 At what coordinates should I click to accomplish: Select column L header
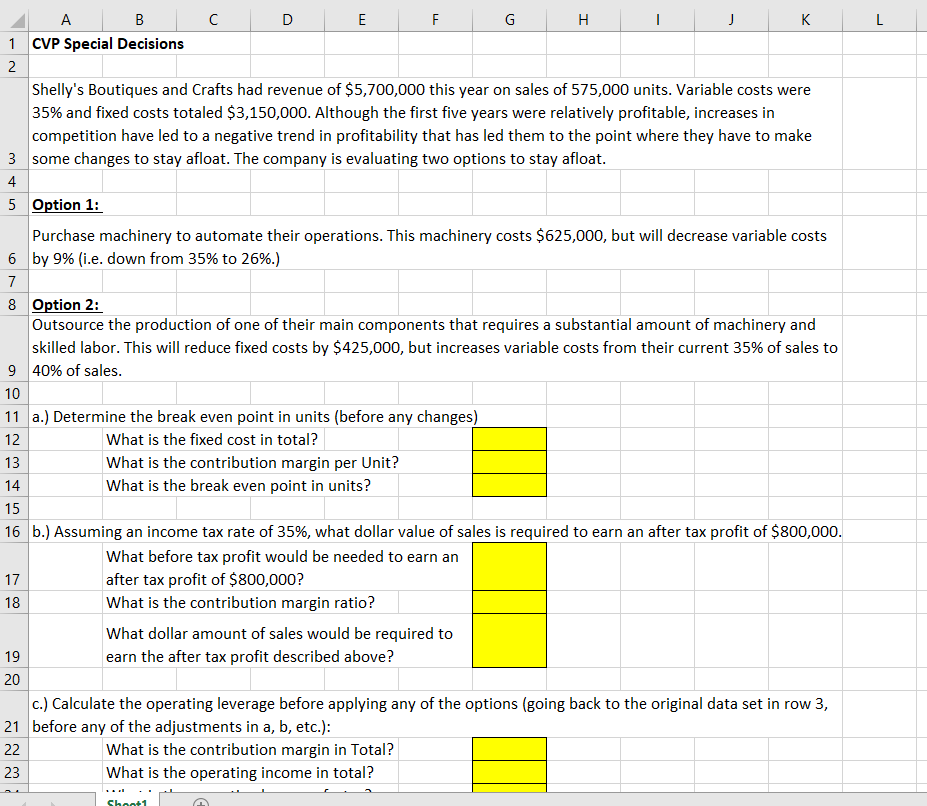click(x=879, y=20)
